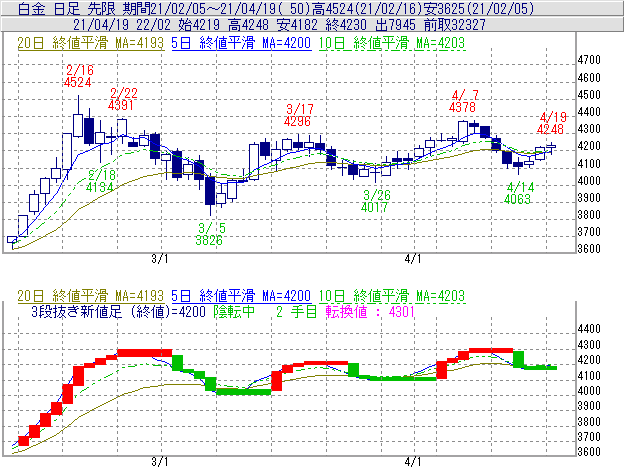
Task: Select the 3/17 4296 high label
Action: tap(299, 115)
